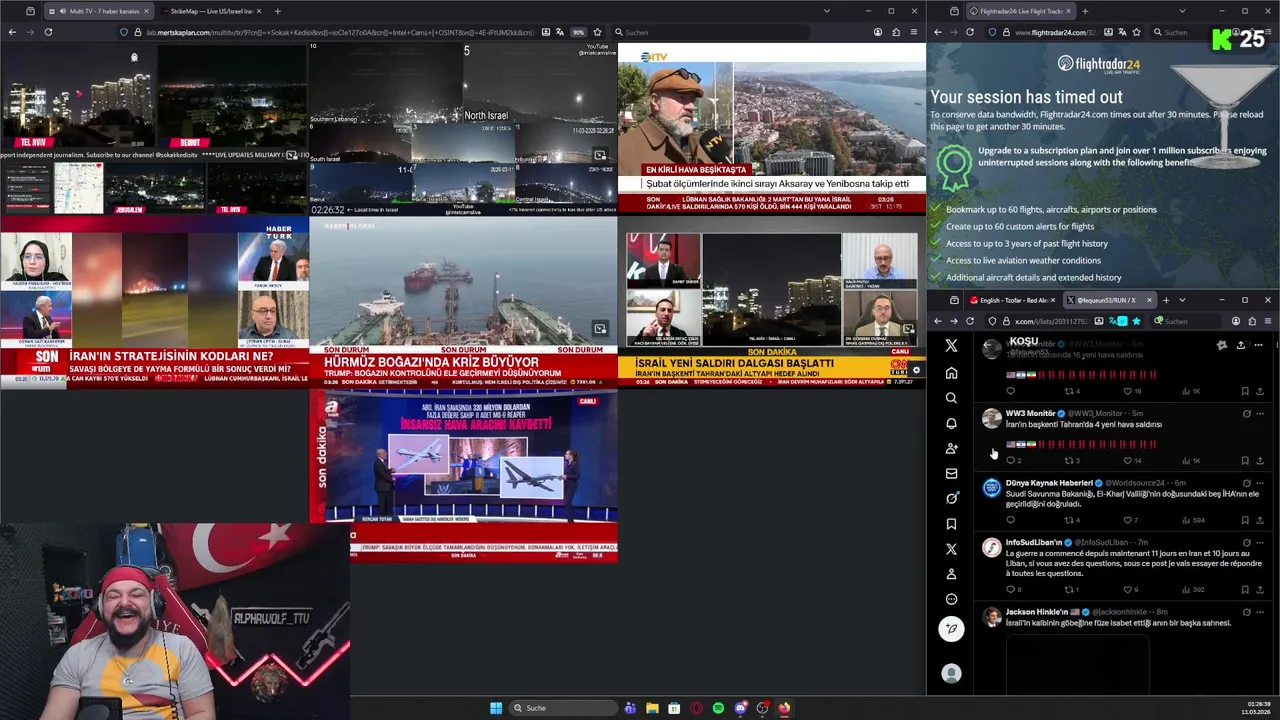Viewport: 1280px width, 720px height.
Task: Open Dünya Kaynak Haberleri profile link
Action: [1049, 483]
